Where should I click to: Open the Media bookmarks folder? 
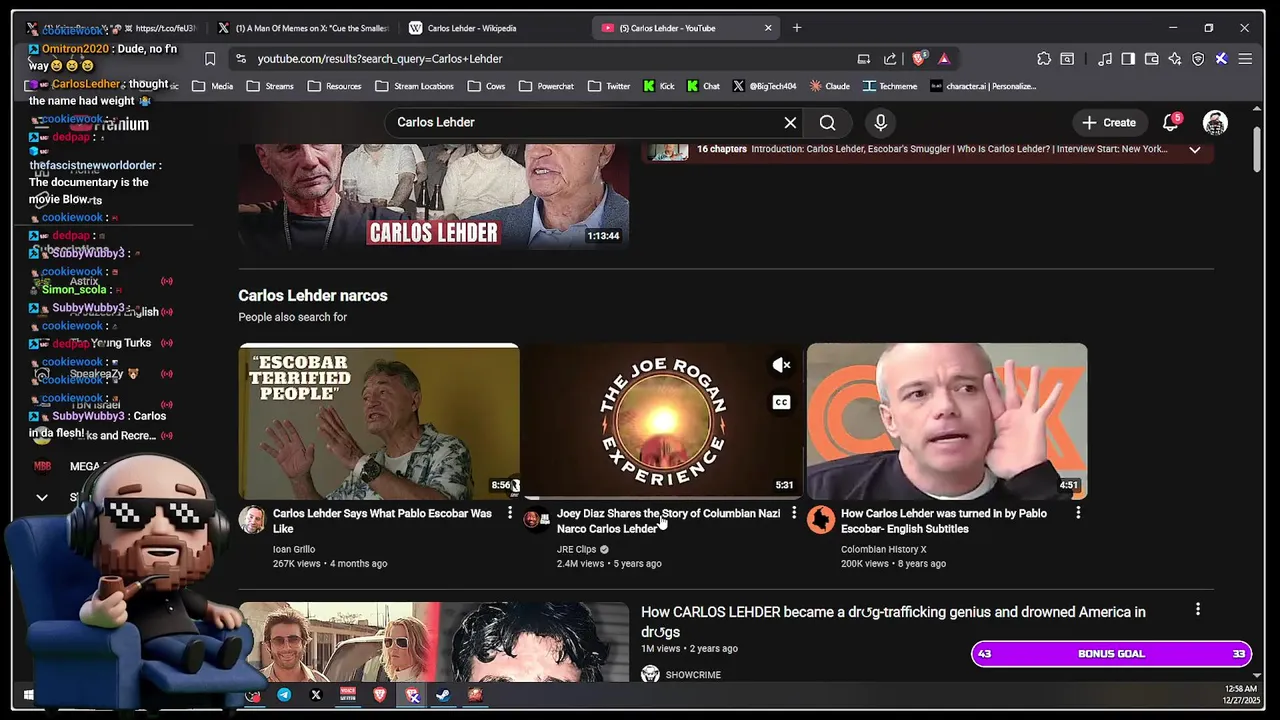pos(212,86)
